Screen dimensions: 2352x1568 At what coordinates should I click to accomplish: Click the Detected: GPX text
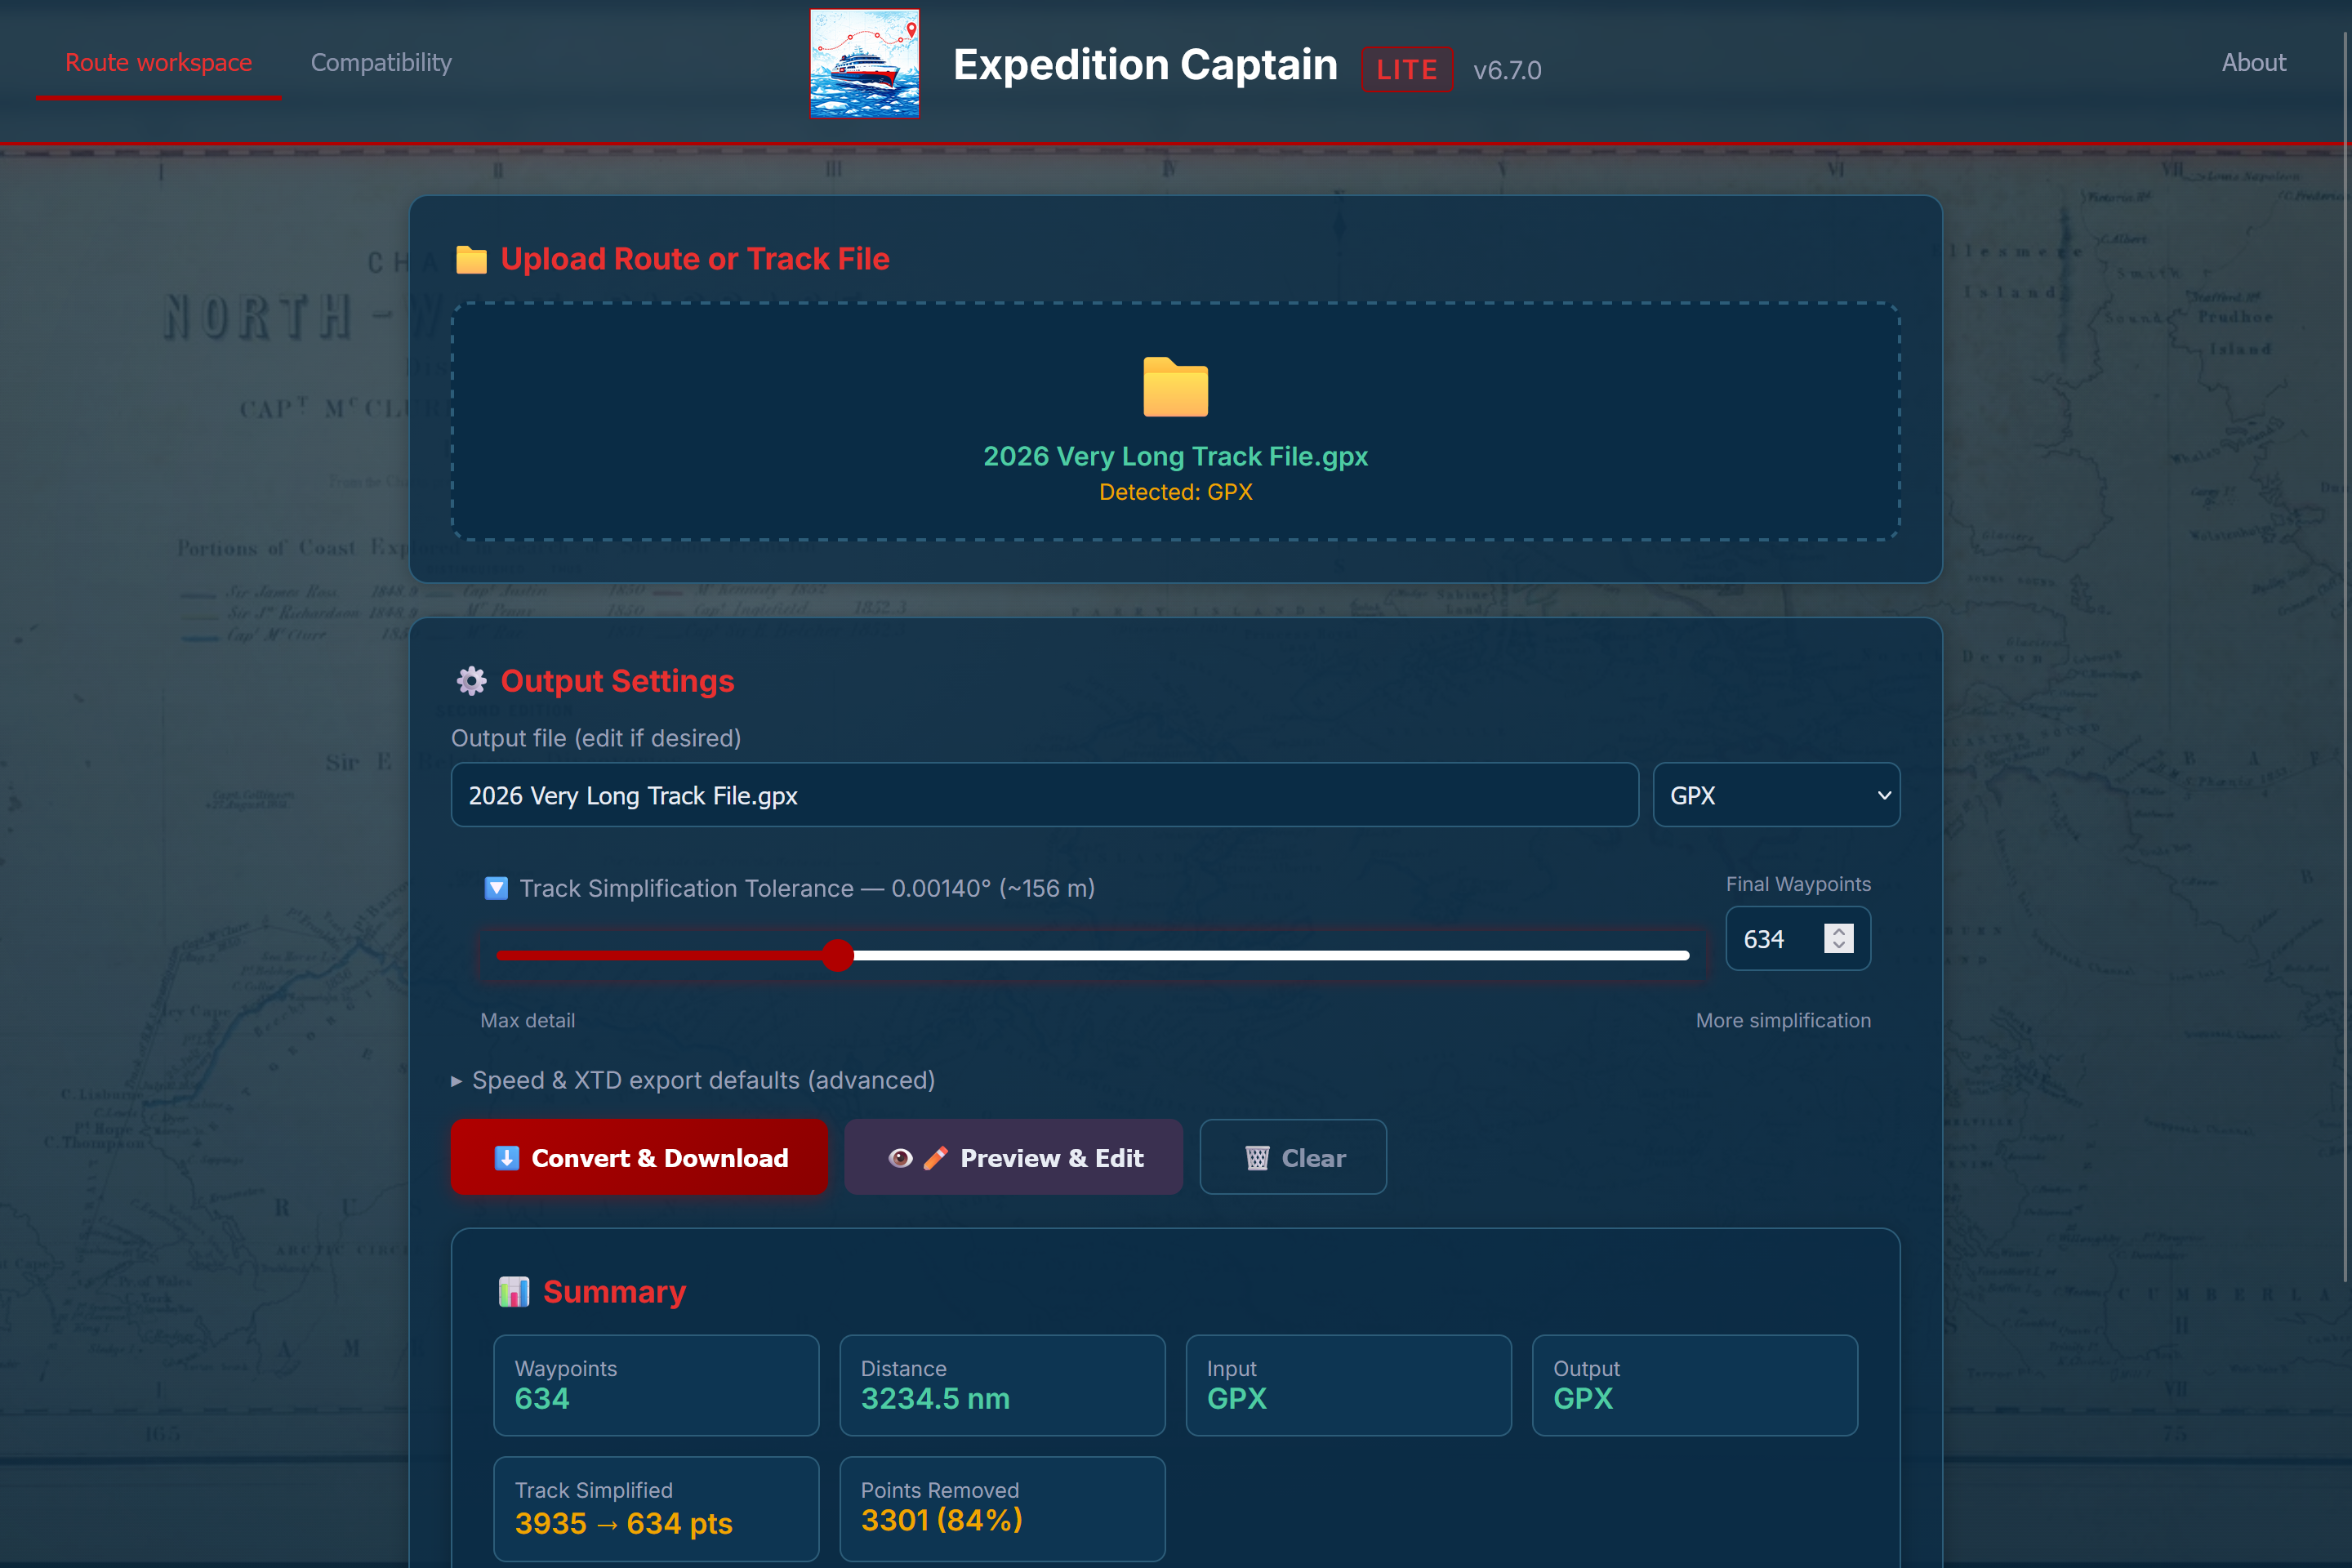point(1175,492)
